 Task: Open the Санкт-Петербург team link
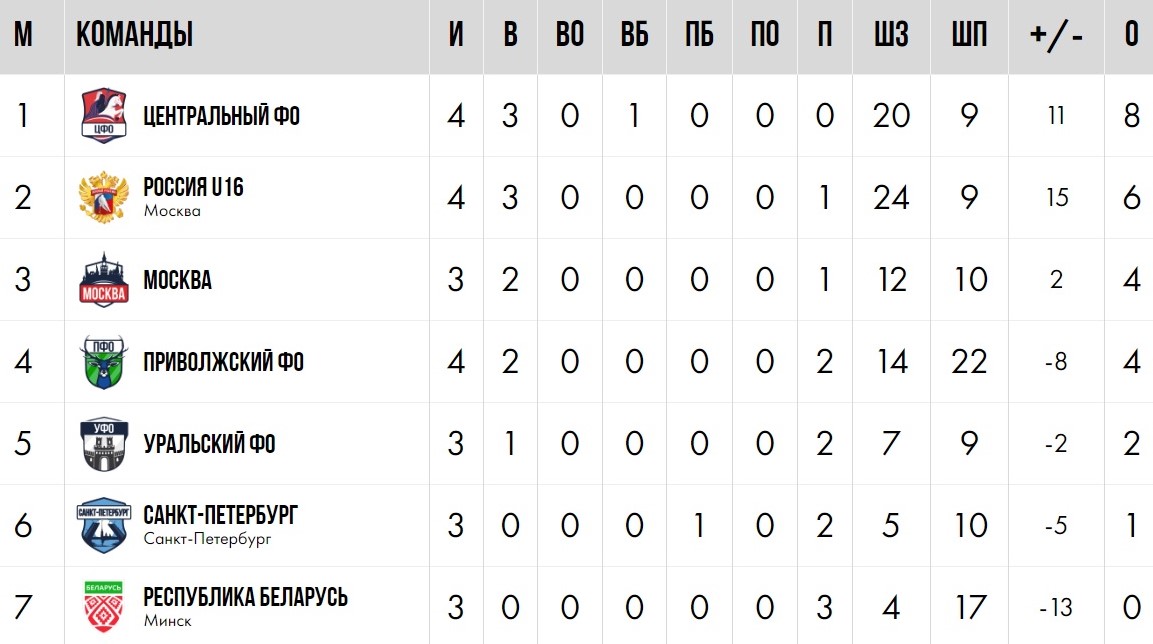220,516
